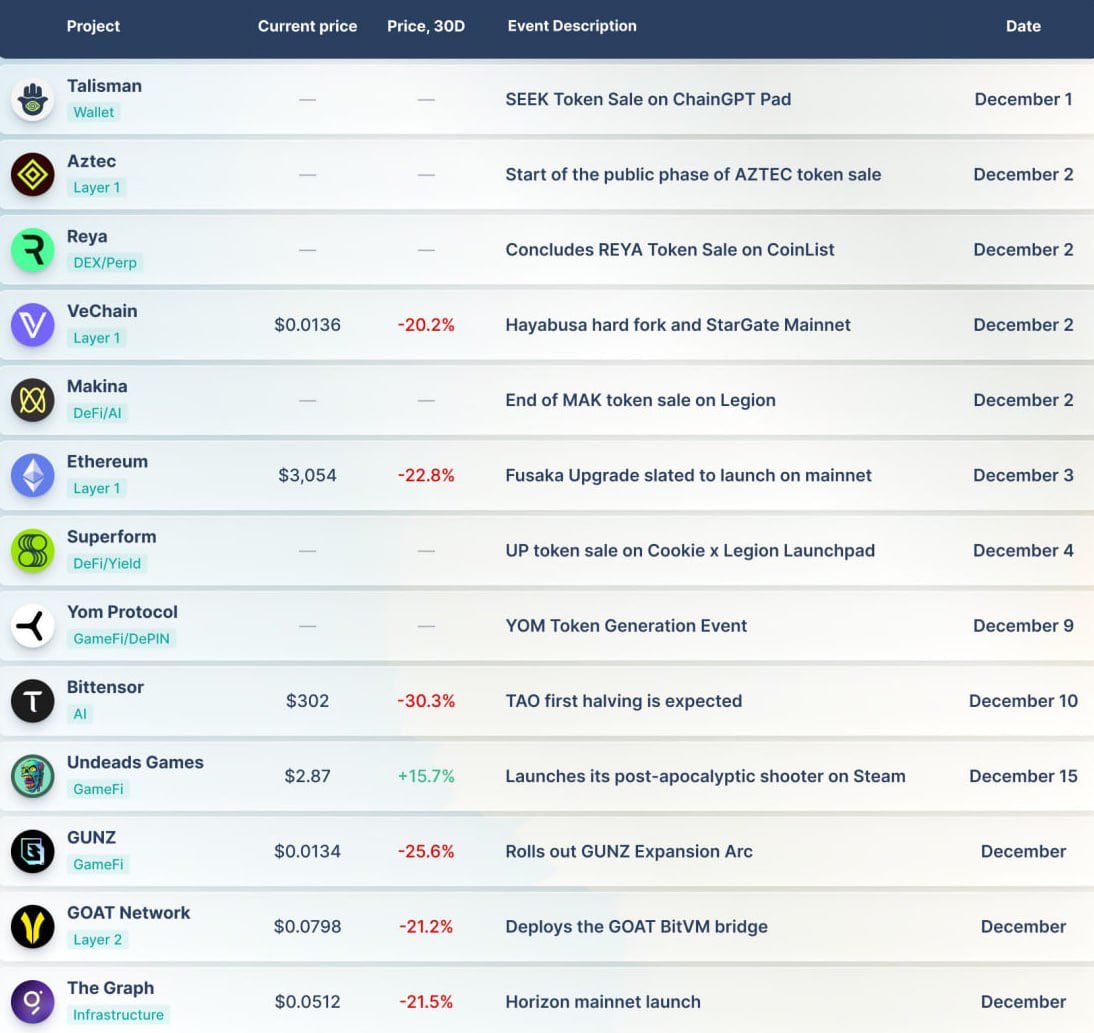Click the VeChain logo
This screenshot has width=1094, height=1033.
click(32, 324)
